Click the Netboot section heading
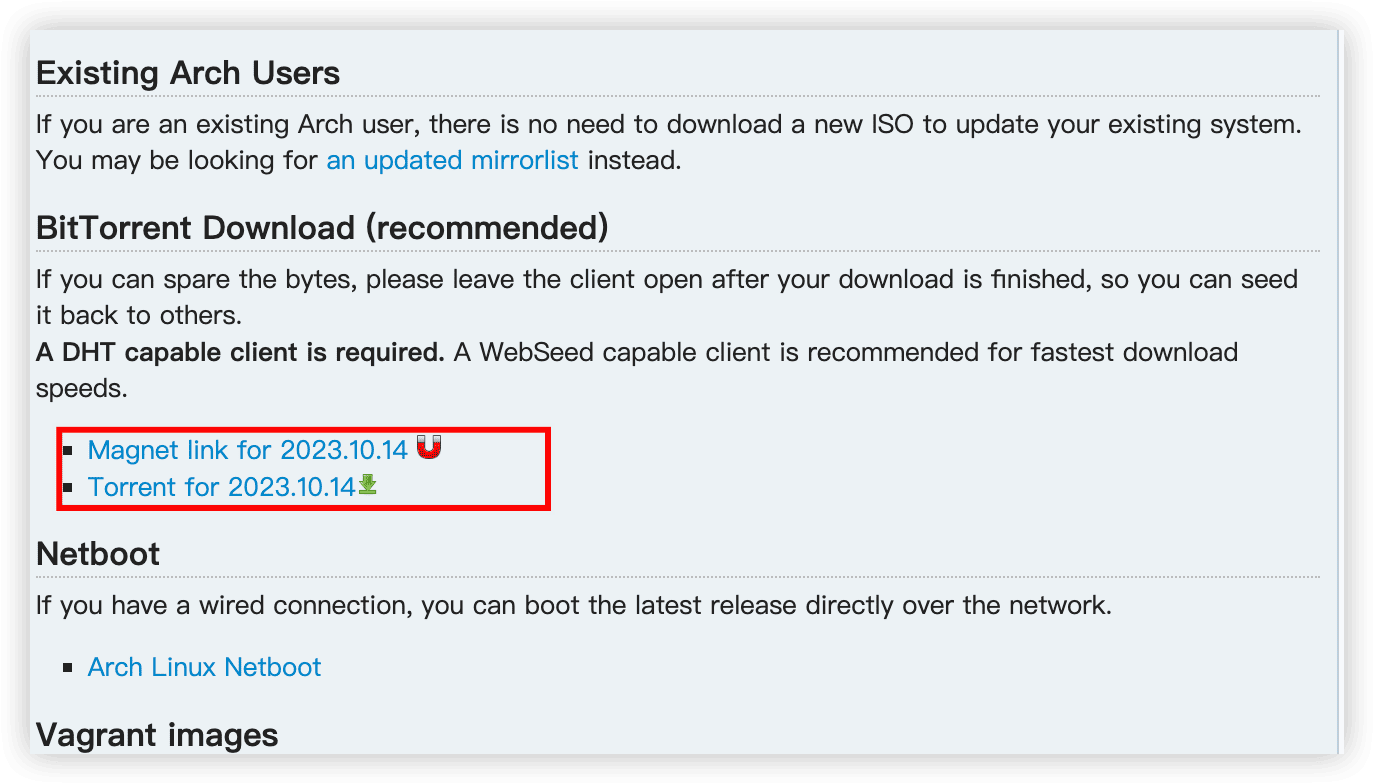This screenshot has width=1374, height=784. pyautogui.click(x=97, y=553)
